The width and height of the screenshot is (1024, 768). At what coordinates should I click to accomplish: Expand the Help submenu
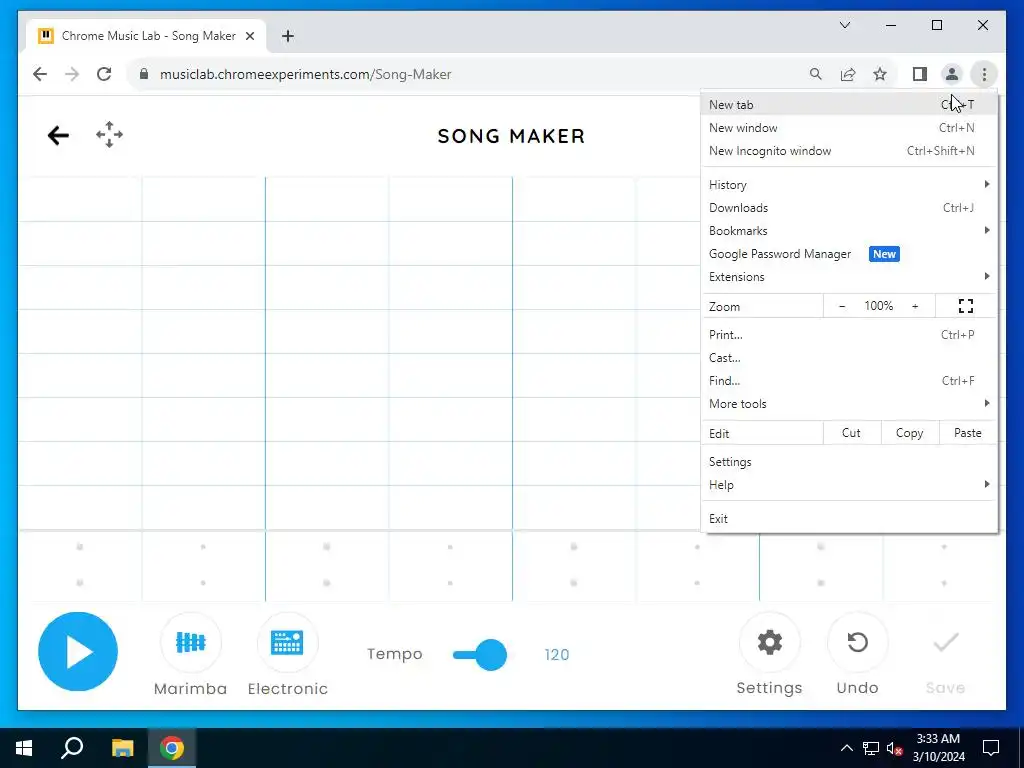tap(849, 484)
